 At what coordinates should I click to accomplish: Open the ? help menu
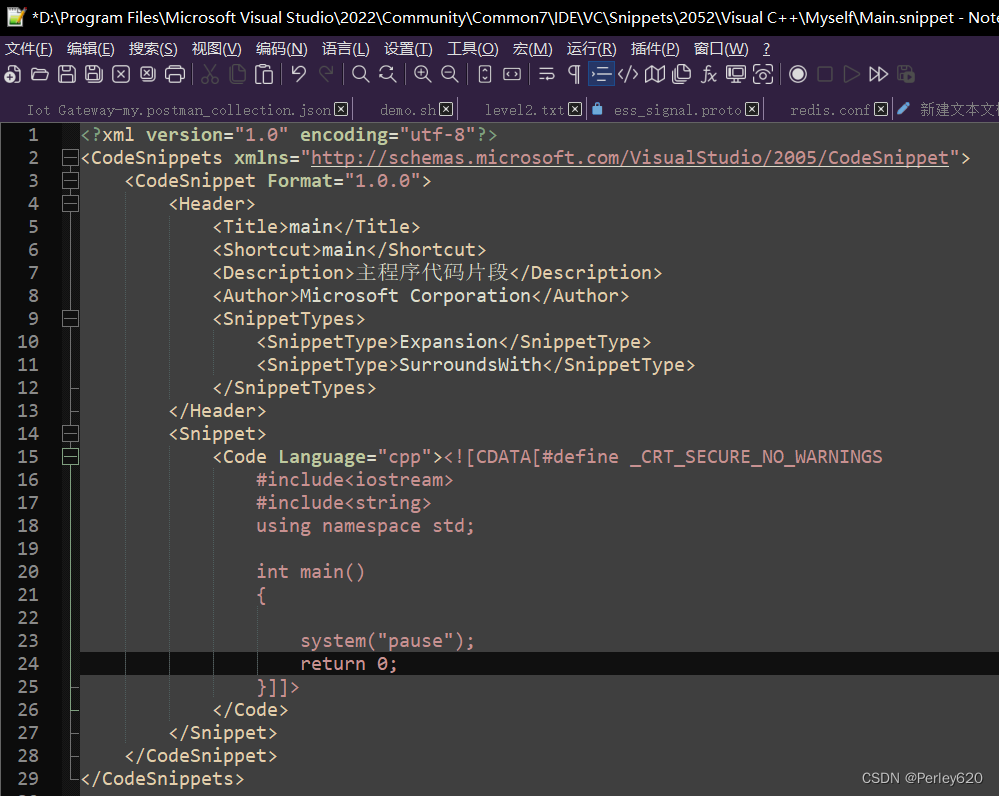click(x=766, y=48)
